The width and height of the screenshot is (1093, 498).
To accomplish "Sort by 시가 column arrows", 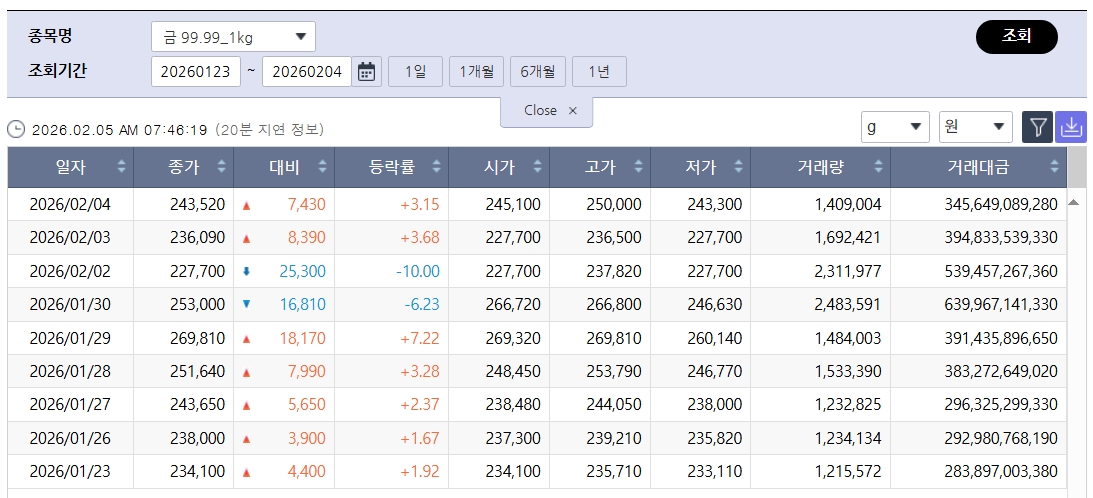I will [537, 167].
